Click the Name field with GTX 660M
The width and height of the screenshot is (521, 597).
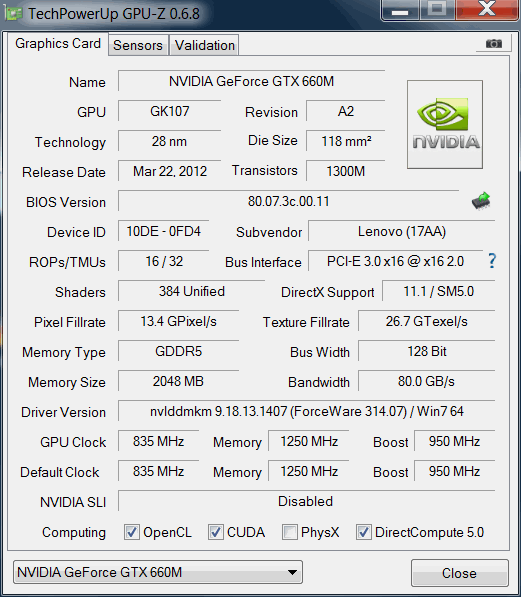251,81
